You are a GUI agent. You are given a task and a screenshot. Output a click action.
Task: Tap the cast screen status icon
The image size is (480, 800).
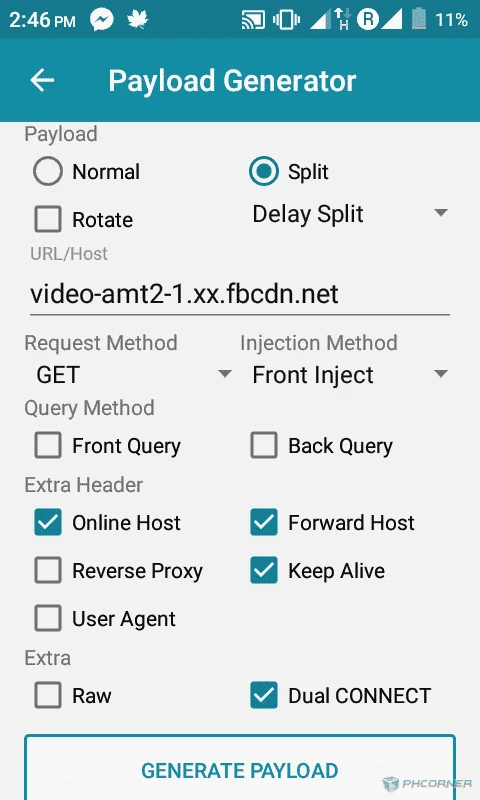253,20
